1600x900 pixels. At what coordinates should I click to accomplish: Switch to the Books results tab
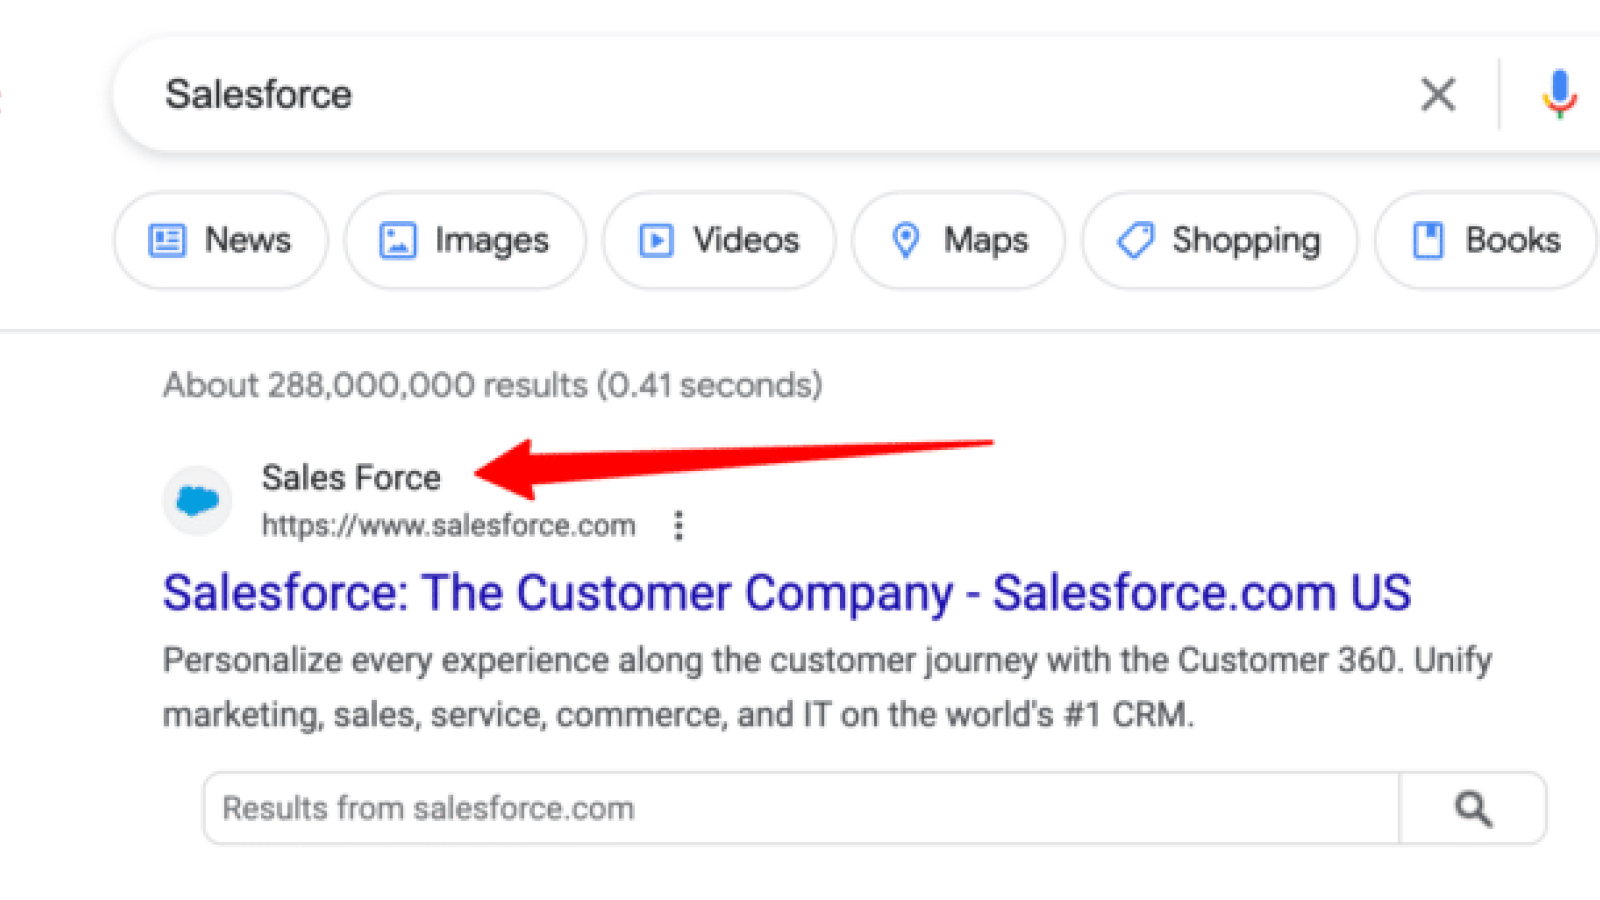click(1486, 241)
